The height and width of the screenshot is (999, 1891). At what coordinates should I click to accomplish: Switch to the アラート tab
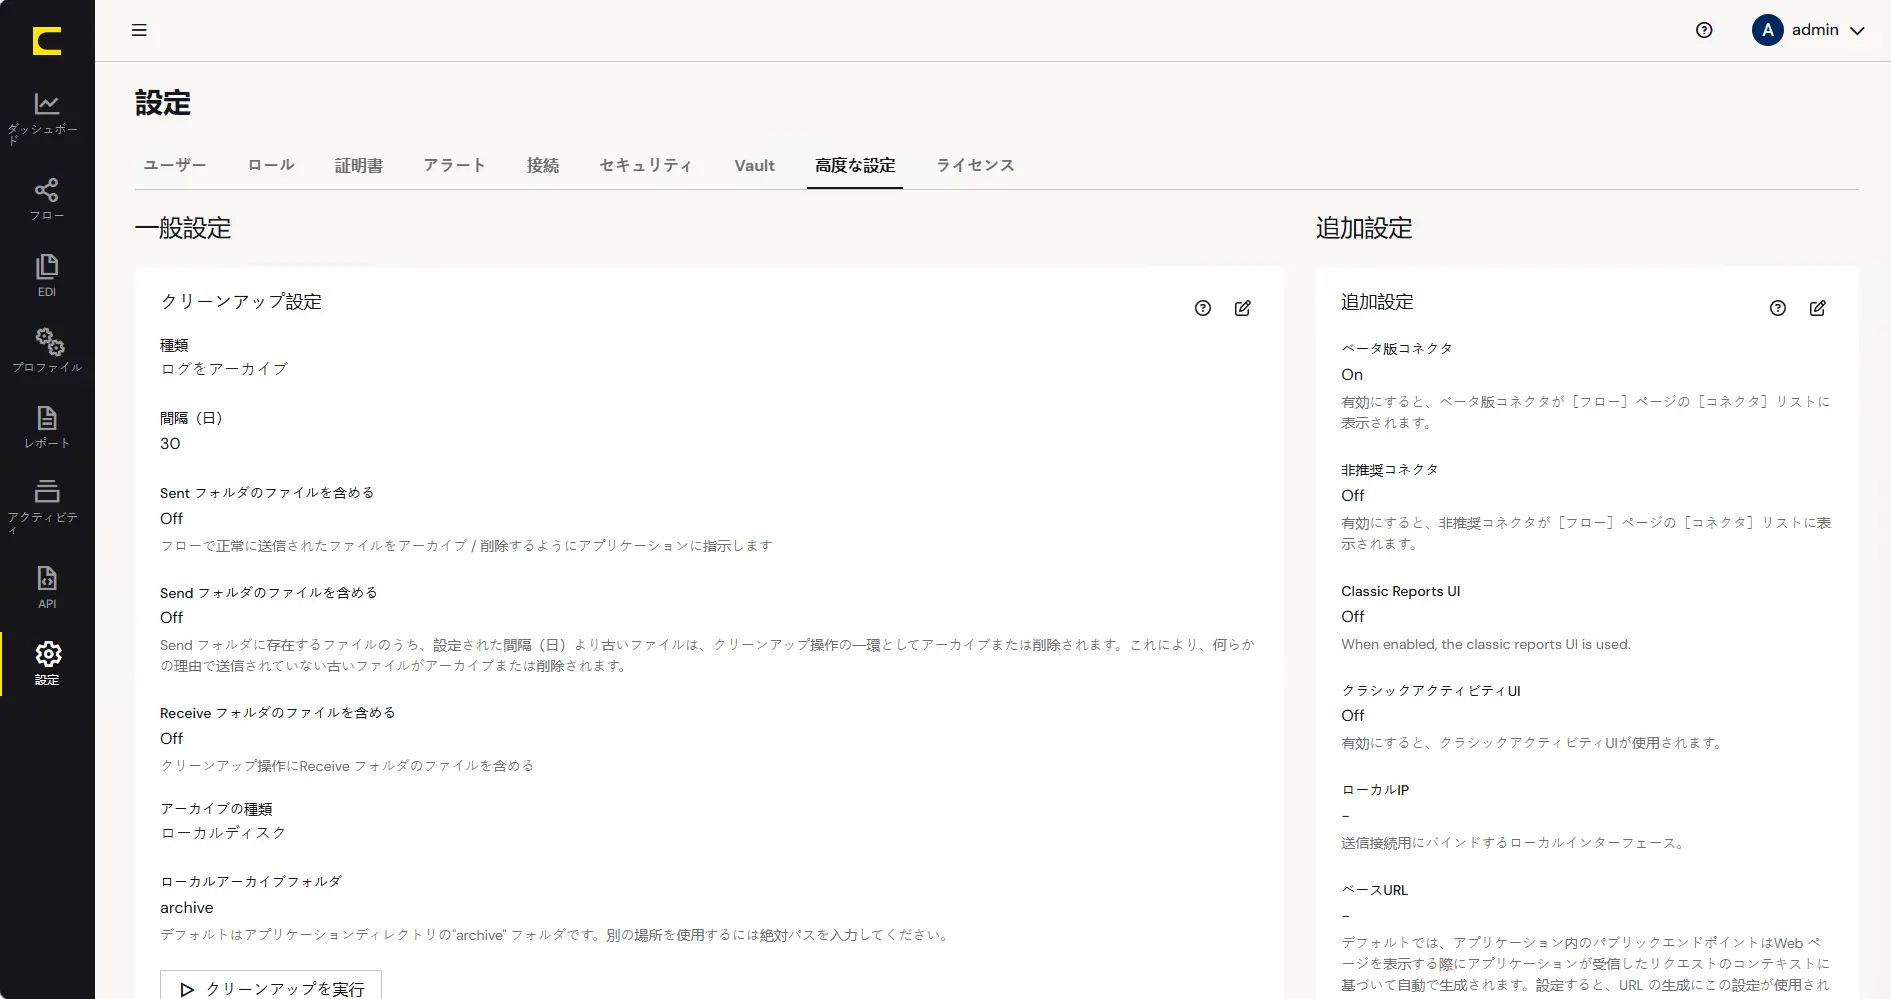point(455,165)
